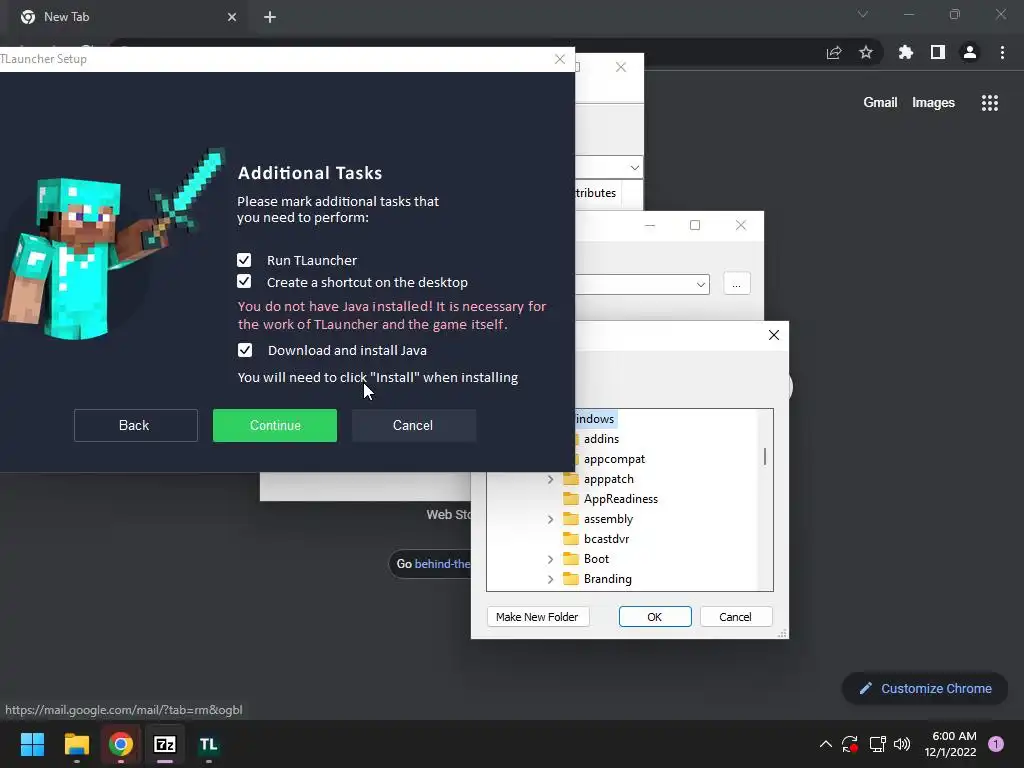Click the Chrome taskbar icon
This screenshot has width=1024, height=768.
(x=121, y=744)
